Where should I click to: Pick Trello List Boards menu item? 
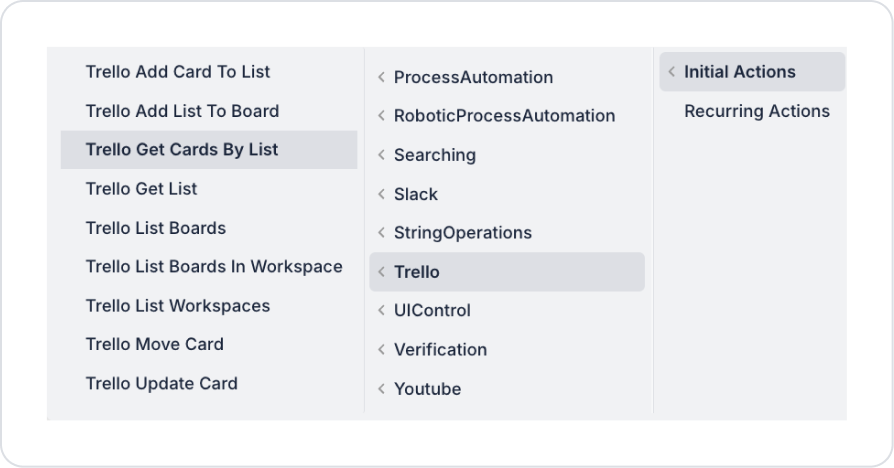click(x=156, y=228)
